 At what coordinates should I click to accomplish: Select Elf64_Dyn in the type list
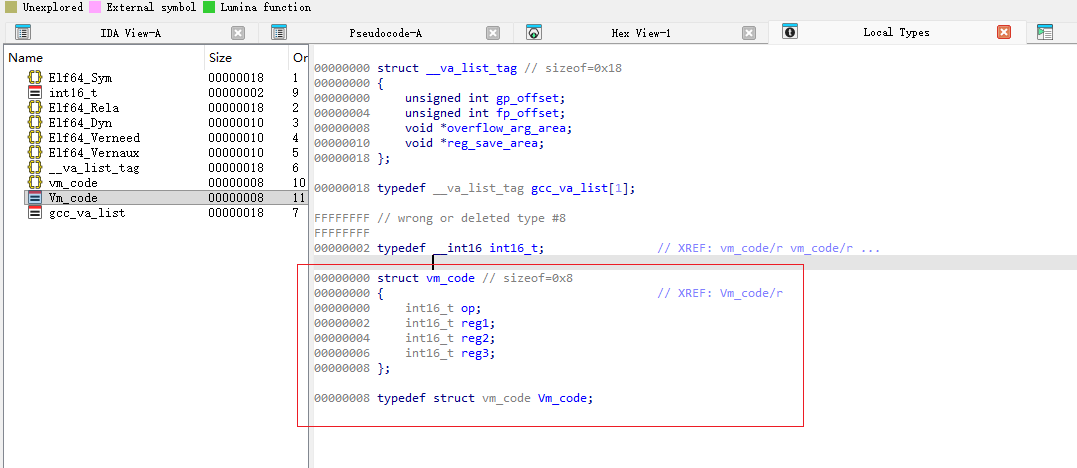[80, 123]
